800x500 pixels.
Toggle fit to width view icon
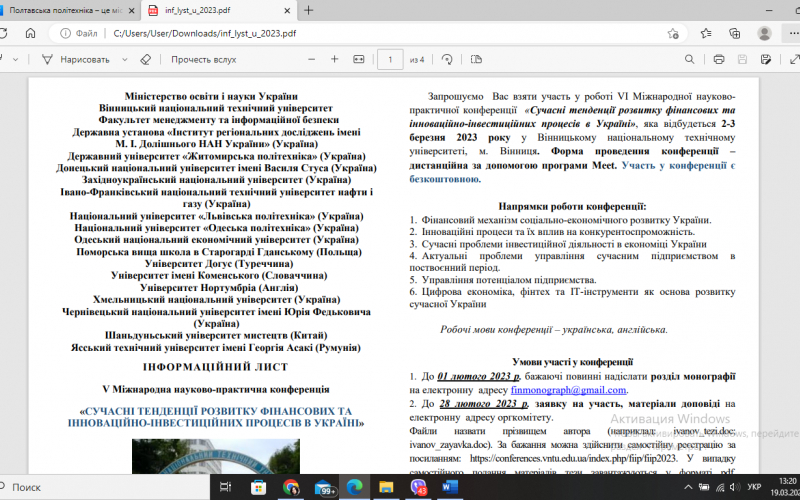click(x=359, y=60)
